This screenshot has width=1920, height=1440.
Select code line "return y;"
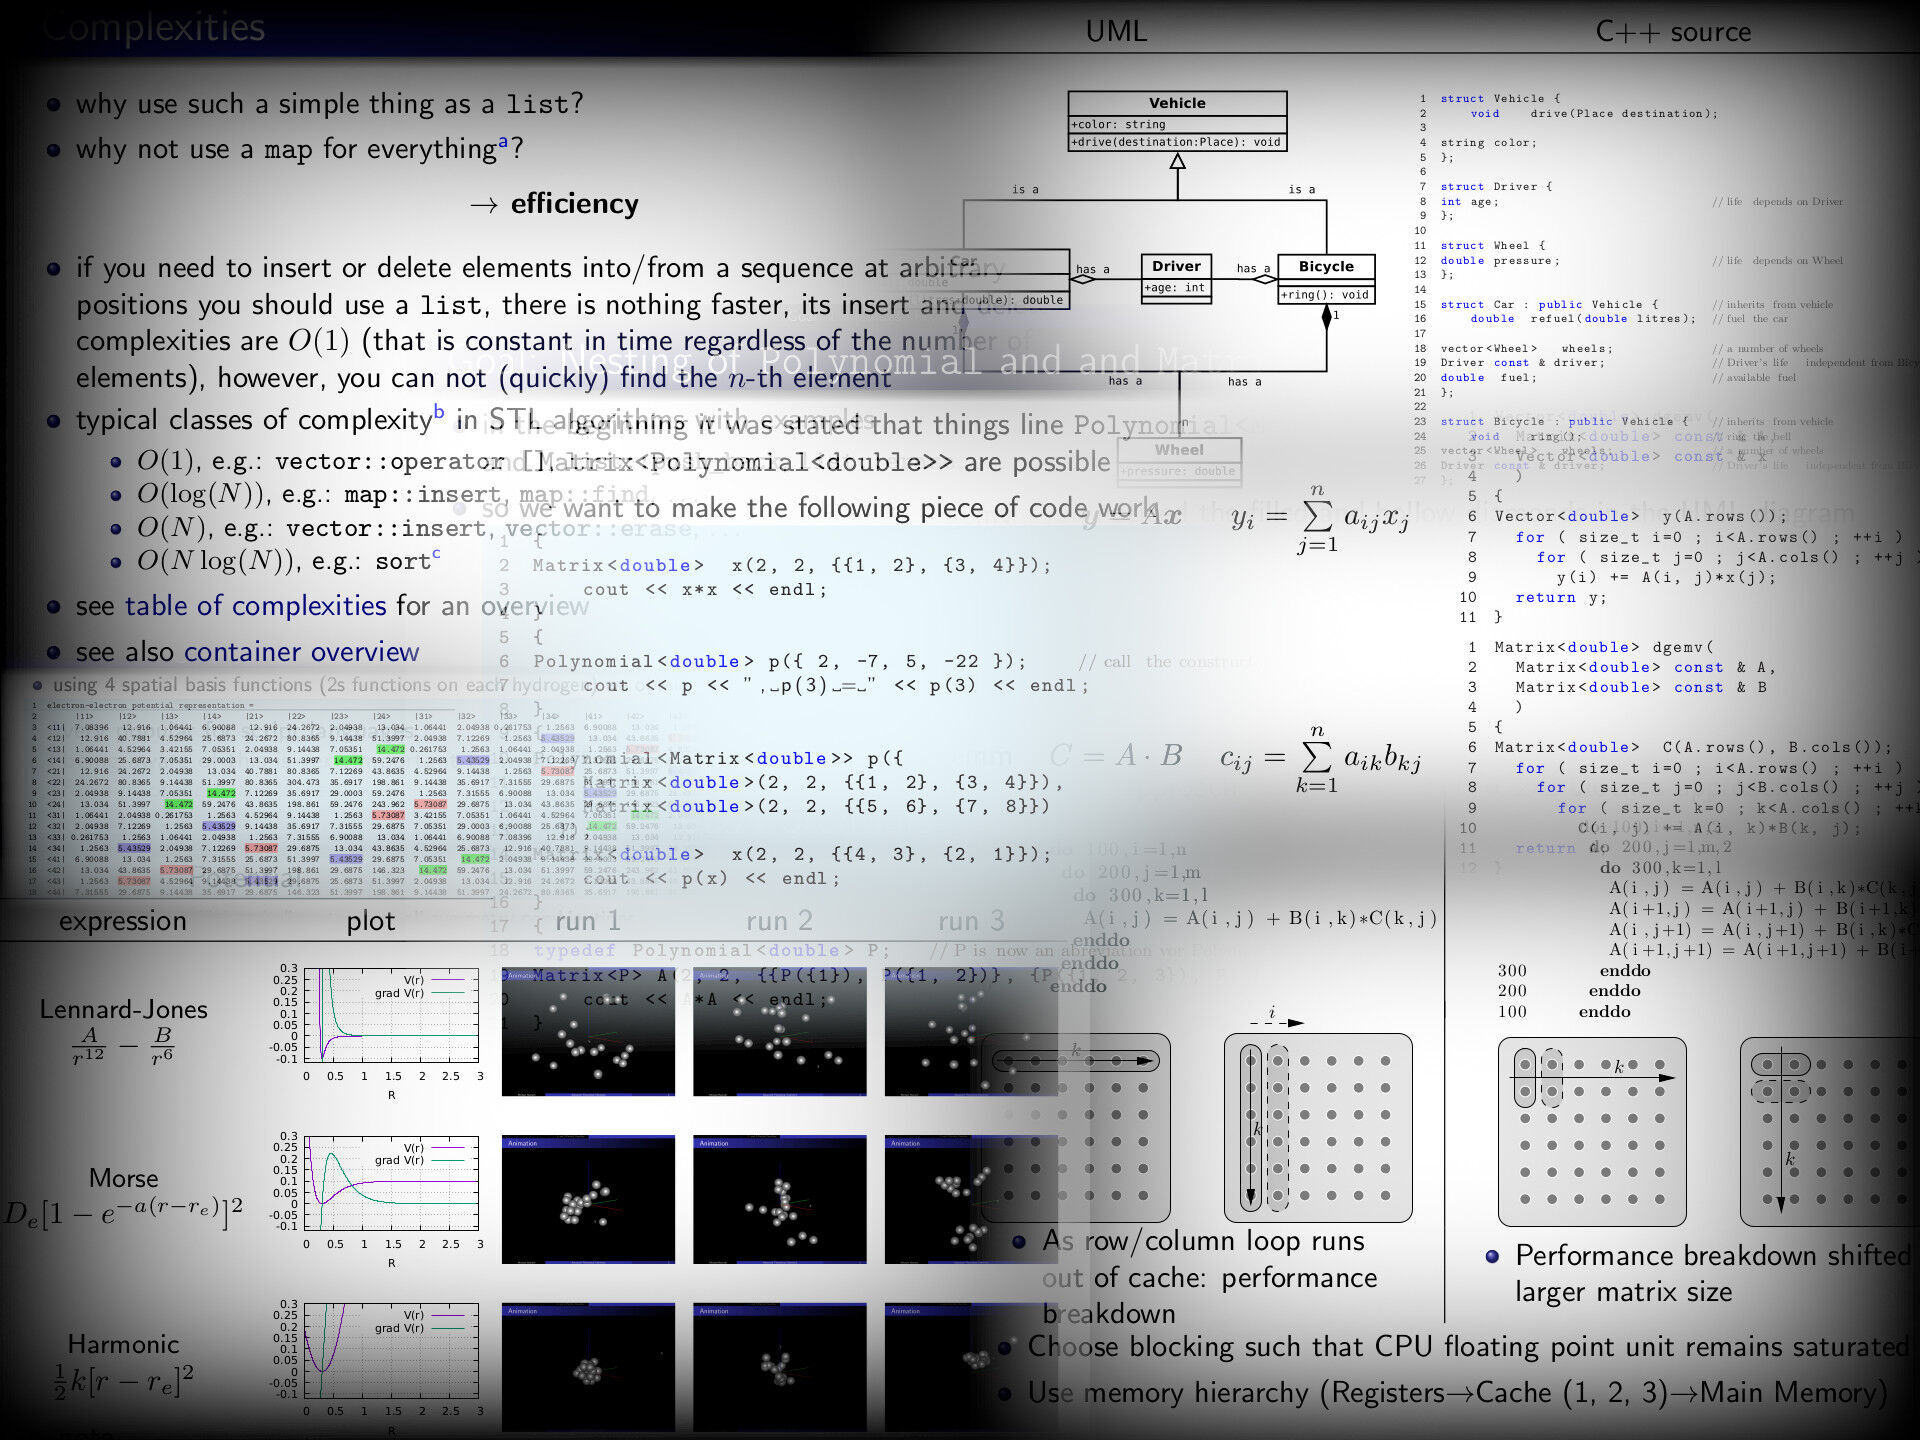(x=1561, y=598)
